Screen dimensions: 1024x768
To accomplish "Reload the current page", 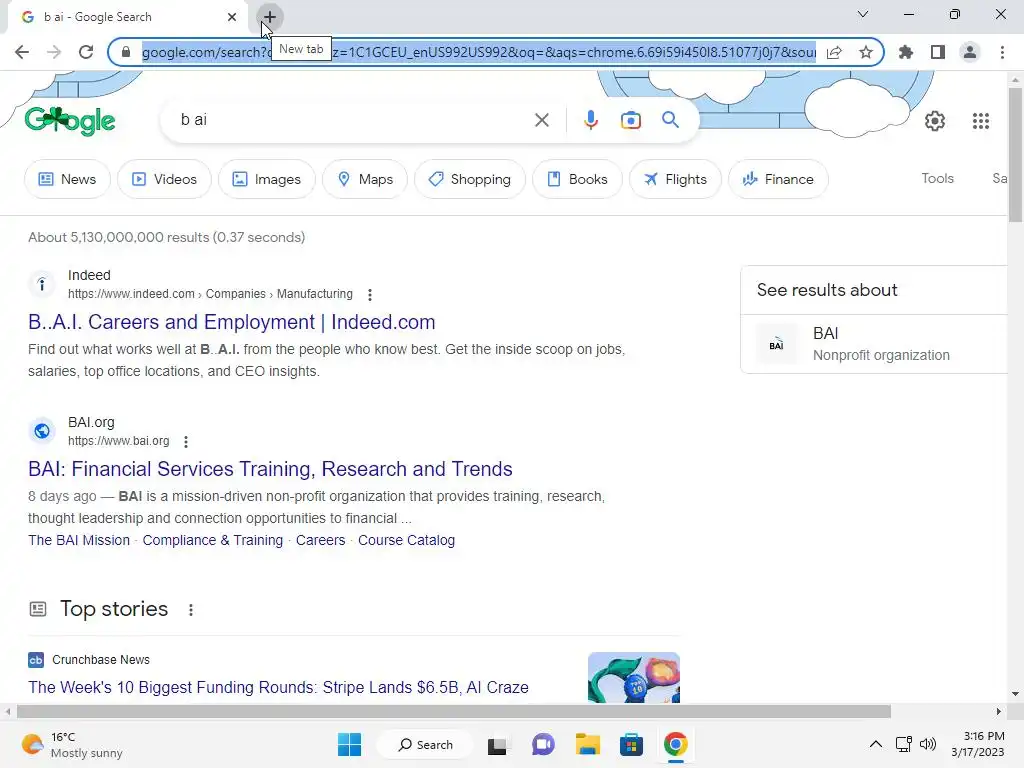I will point(86,52).
